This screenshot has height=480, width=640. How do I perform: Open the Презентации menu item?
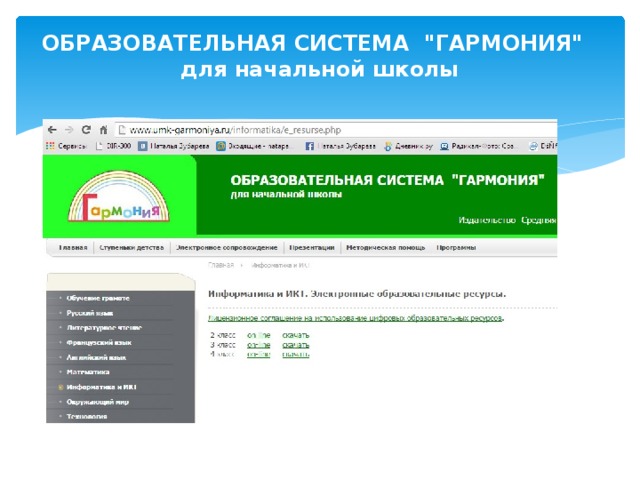coord(311,247)
